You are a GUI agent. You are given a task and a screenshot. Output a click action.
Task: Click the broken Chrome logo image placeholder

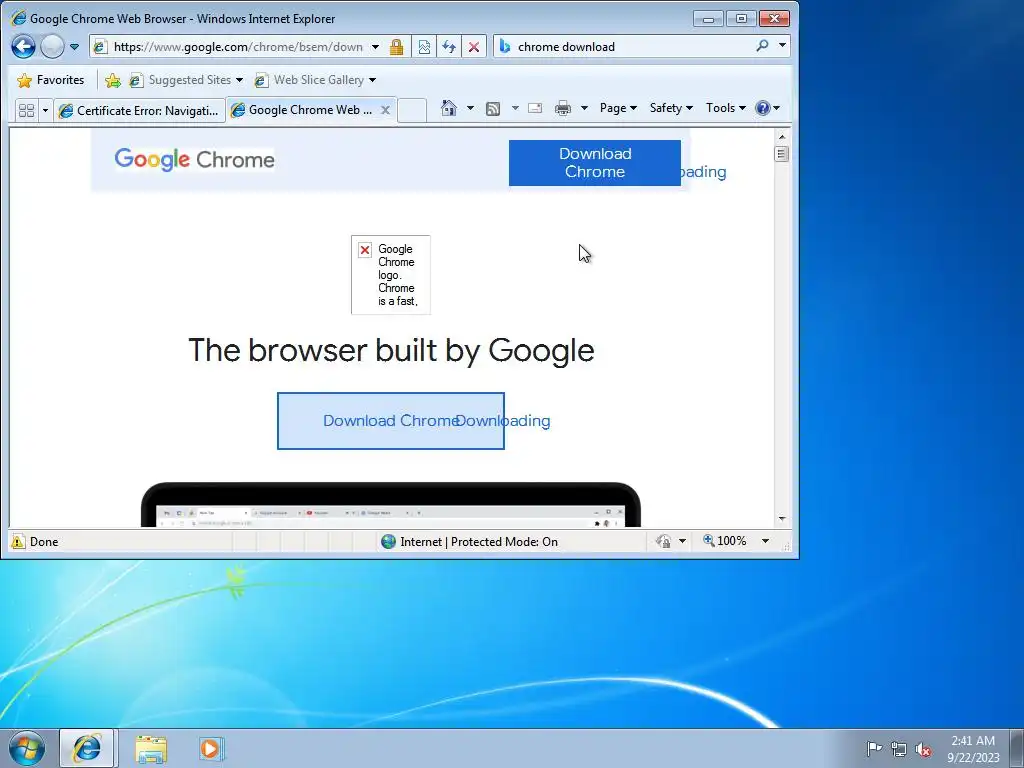click(x=391, y=274)
